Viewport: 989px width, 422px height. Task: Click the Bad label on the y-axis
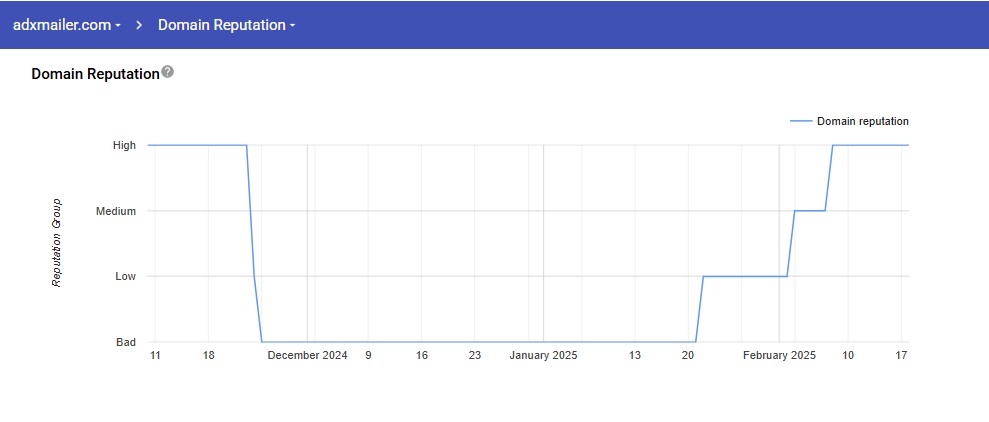pyautogui.click(x=126, y=342)
